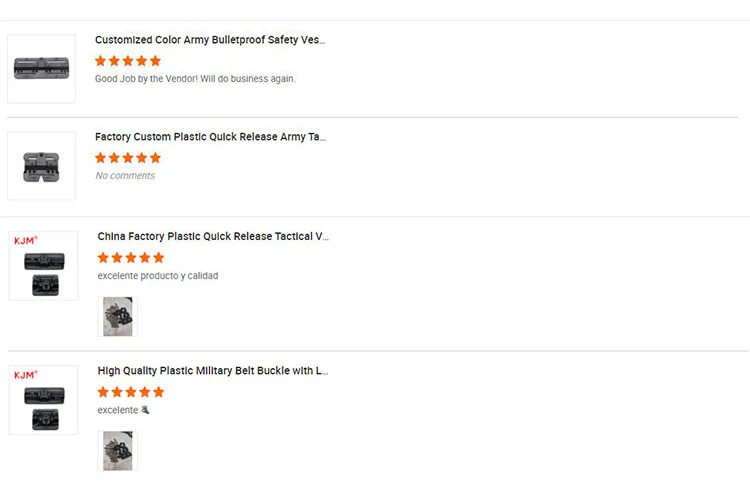Click the star rating under Customized Color Army
This screenshot has height=502, width=750.
128,61
